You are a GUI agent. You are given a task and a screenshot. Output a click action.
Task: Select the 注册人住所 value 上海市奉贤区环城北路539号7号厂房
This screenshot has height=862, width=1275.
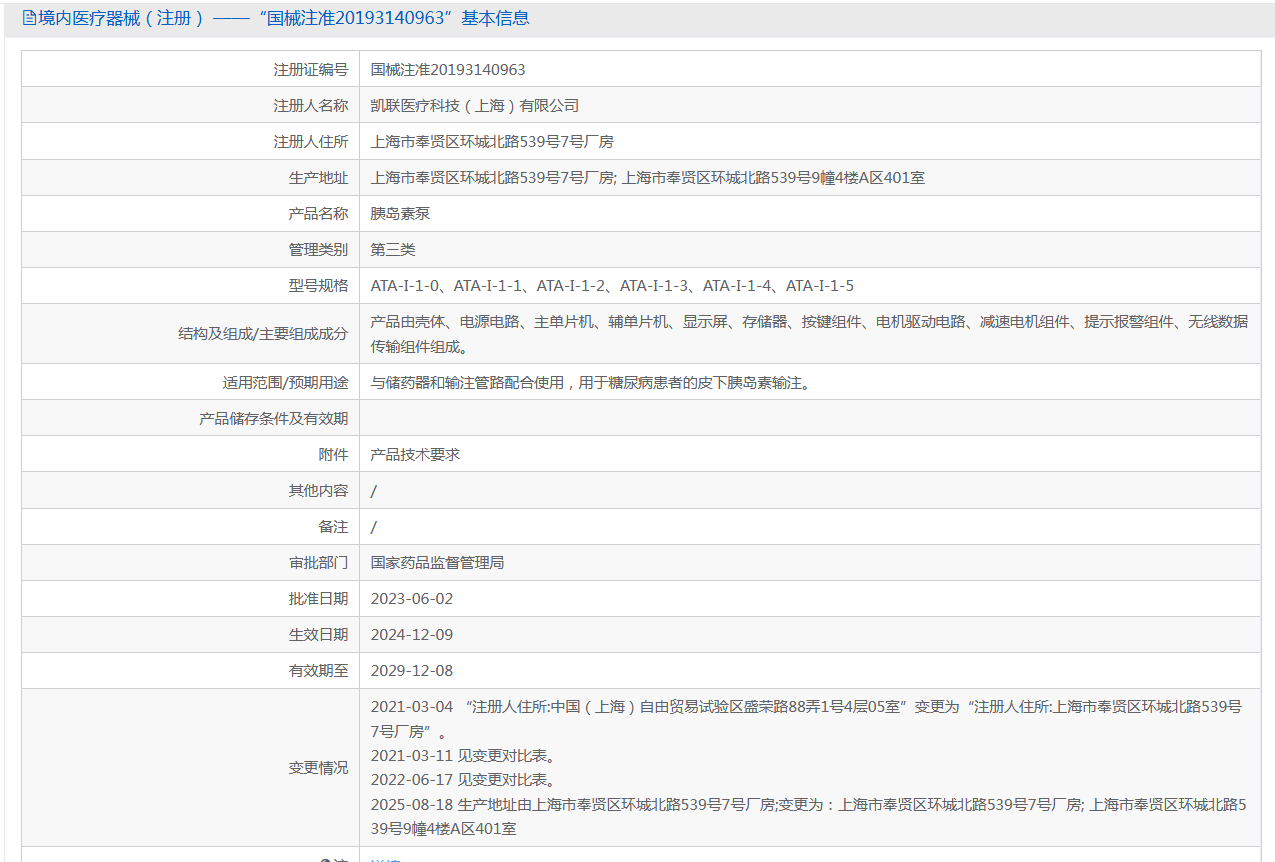point(492,142)
